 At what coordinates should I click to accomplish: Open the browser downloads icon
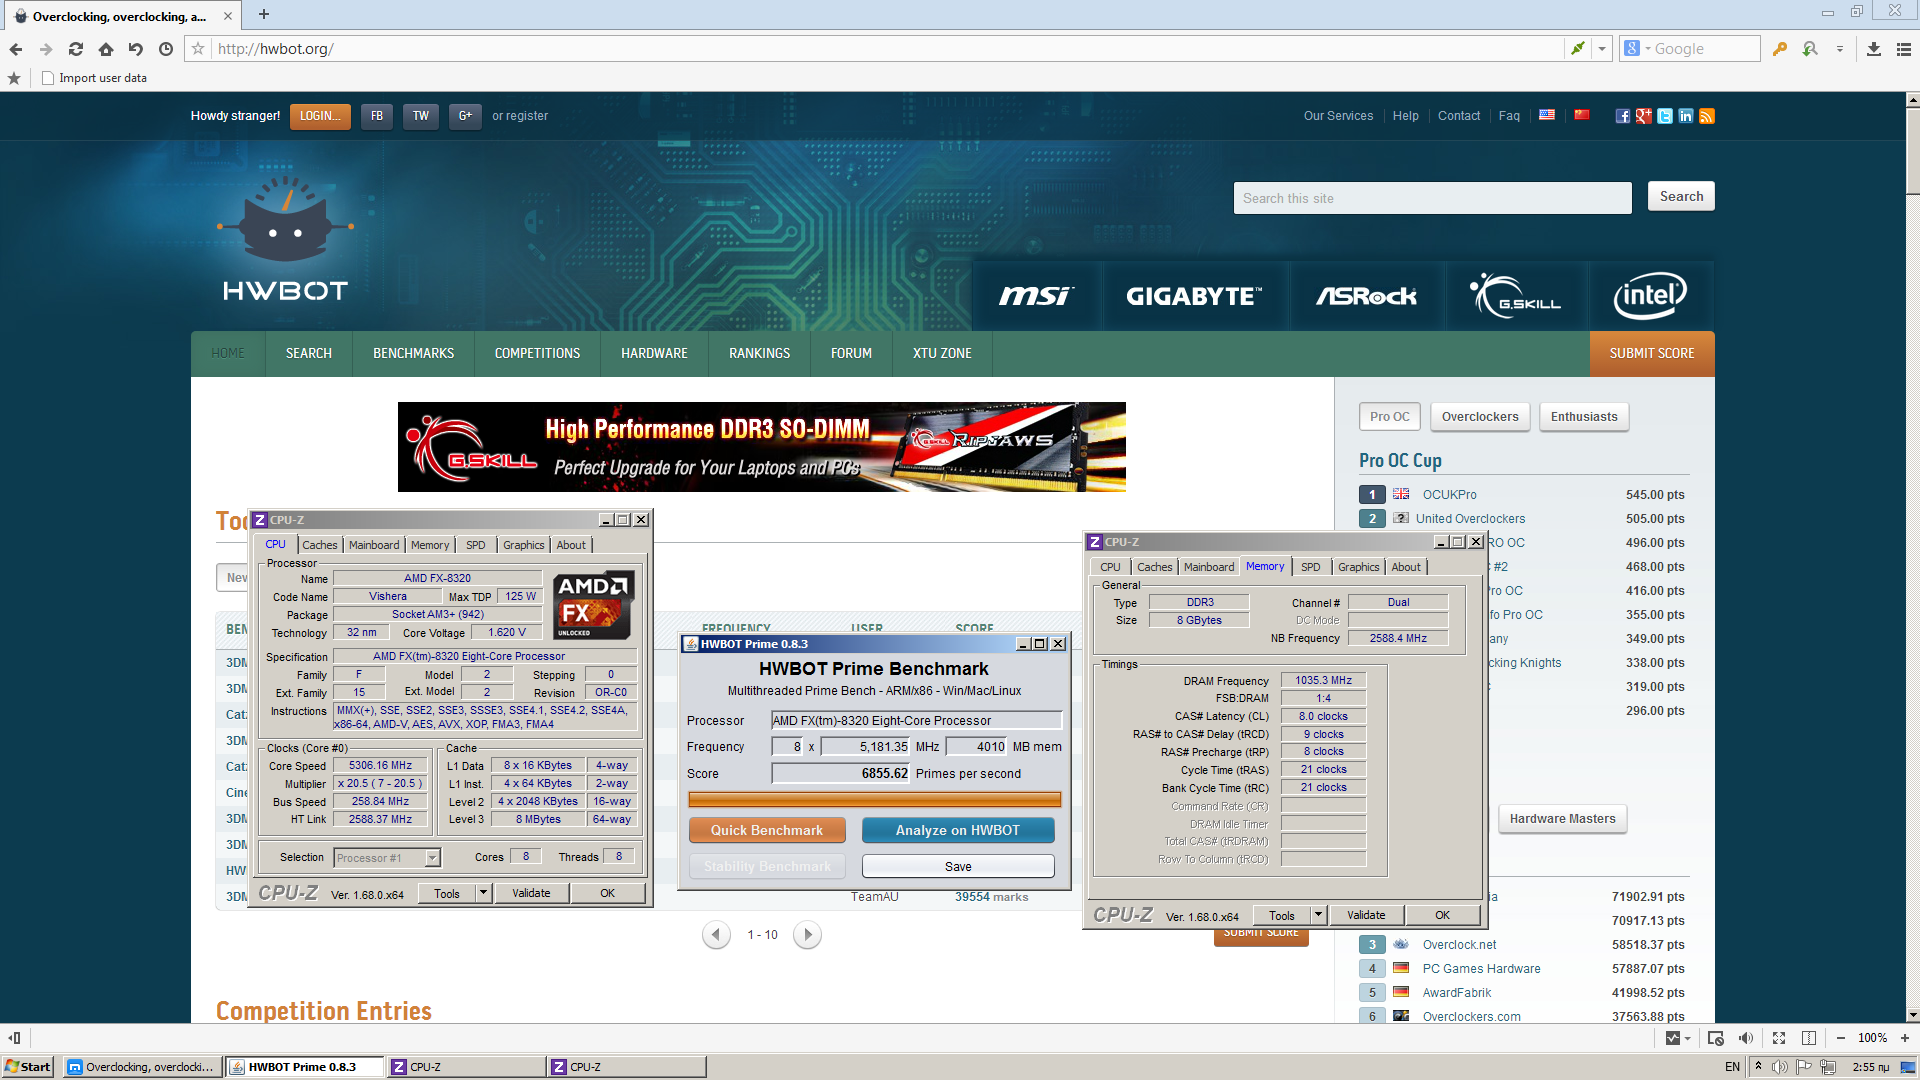coord(1874,49)
